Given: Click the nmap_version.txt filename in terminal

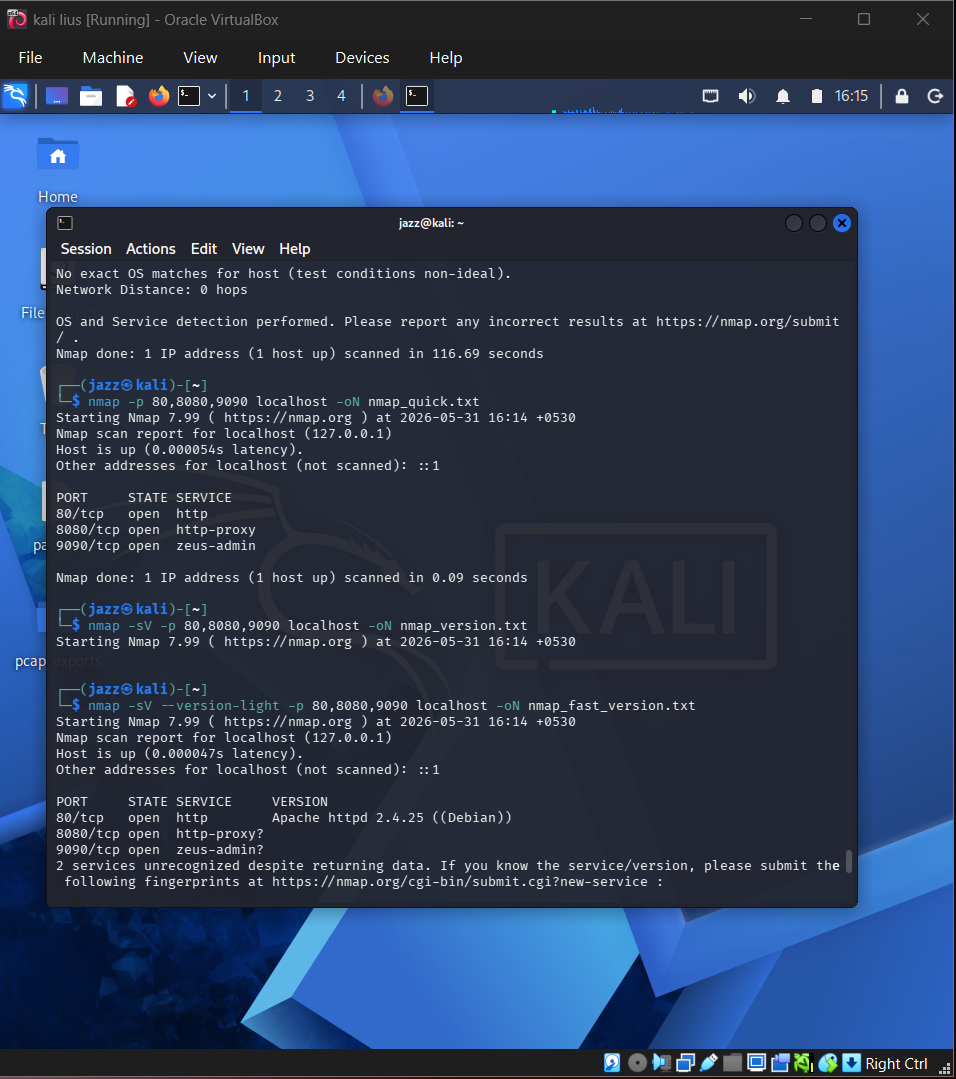Looking at the screenshot, I should coord(463,626).
